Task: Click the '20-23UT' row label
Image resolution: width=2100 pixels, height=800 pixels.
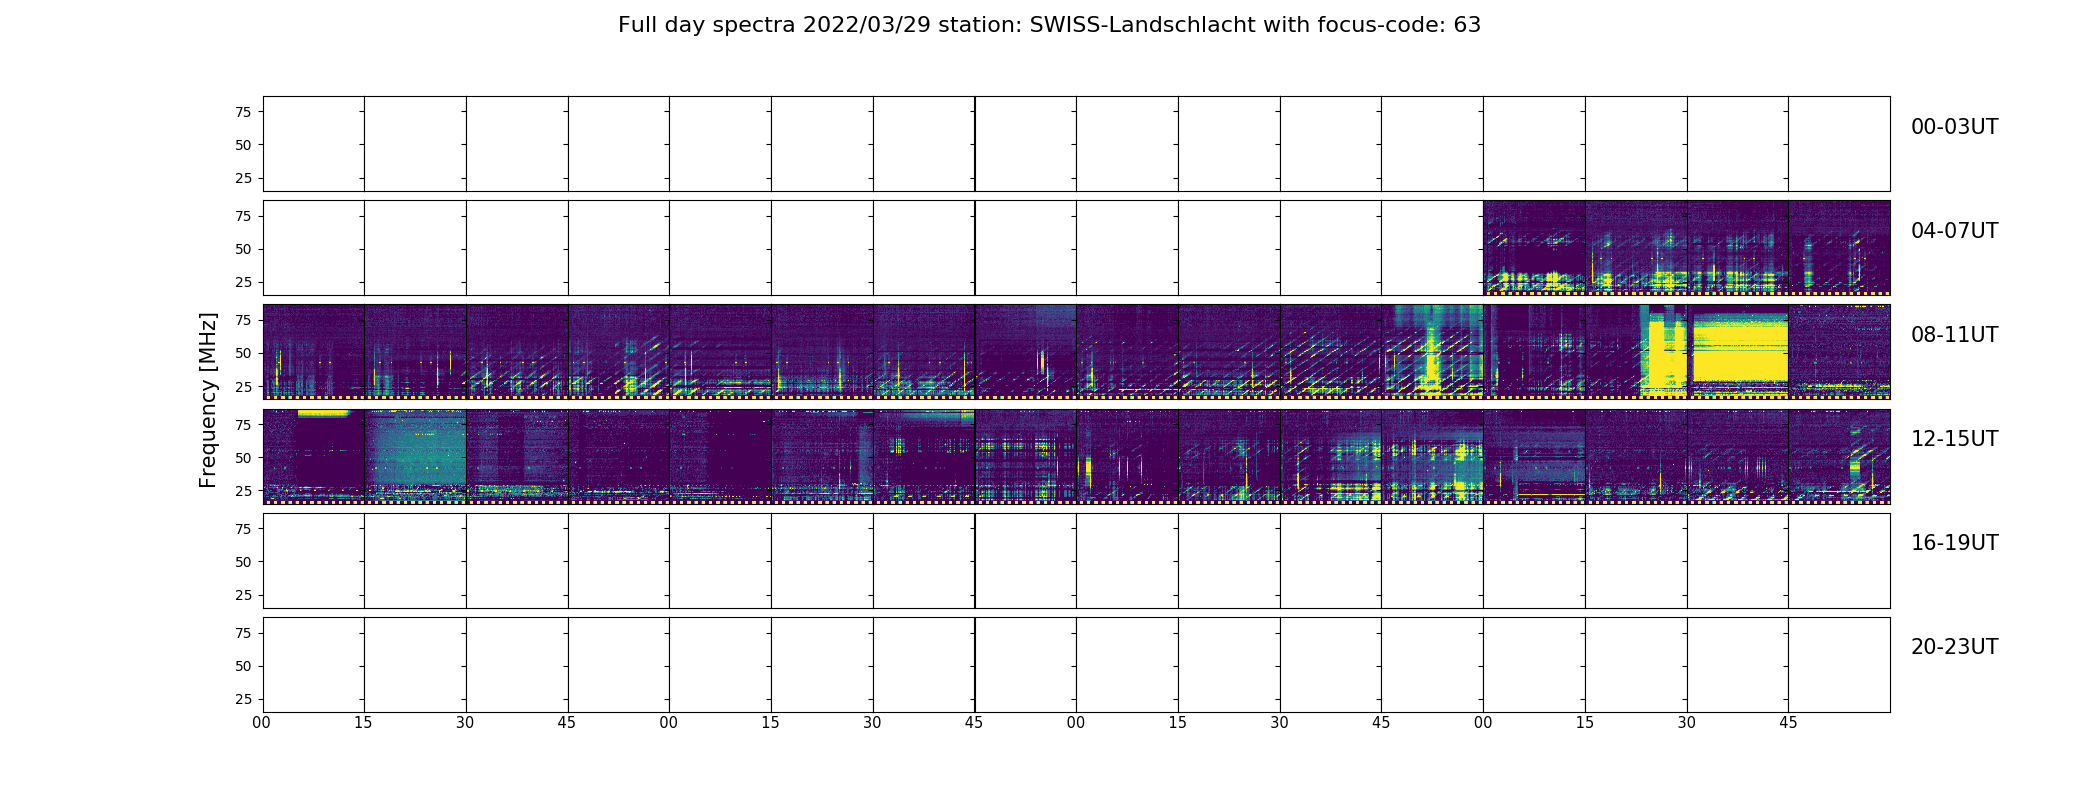Action: tap(1954, 647)
